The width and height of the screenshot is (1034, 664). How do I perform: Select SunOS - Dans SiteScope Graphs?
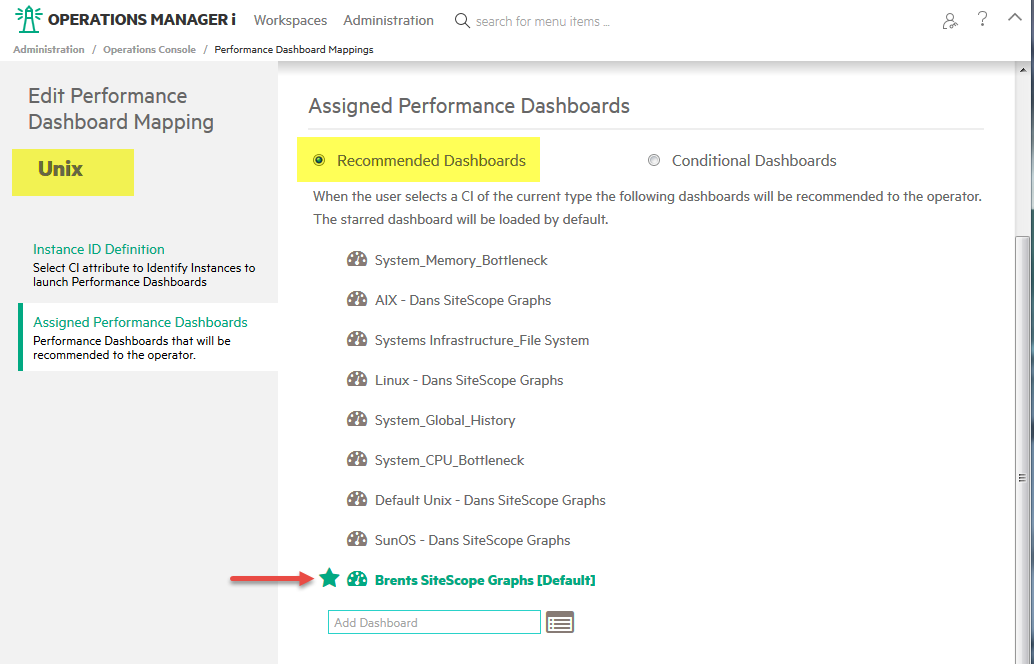click(x=473, y=540)
